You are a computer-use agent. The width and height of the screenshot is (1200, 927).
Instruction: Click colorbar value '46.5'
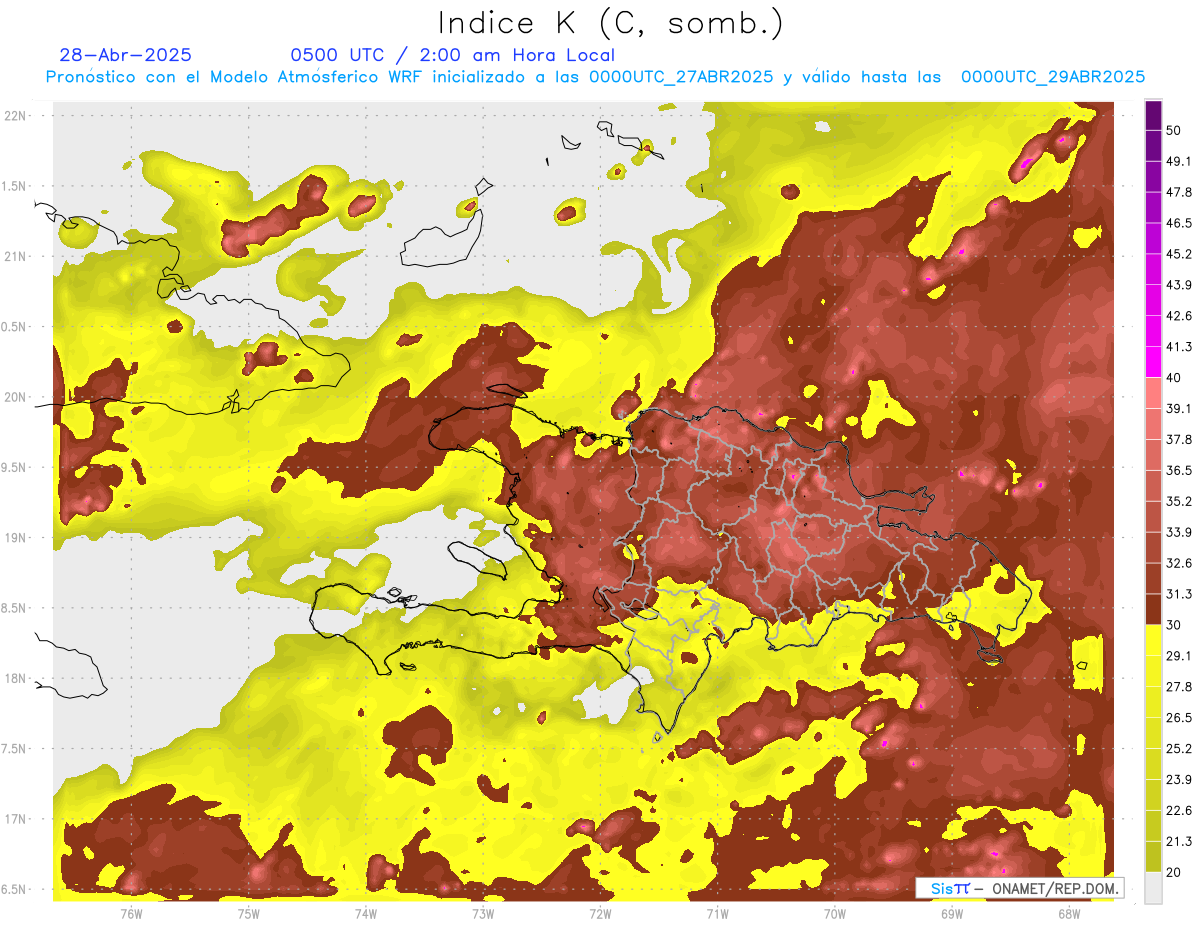[1179, 224]
